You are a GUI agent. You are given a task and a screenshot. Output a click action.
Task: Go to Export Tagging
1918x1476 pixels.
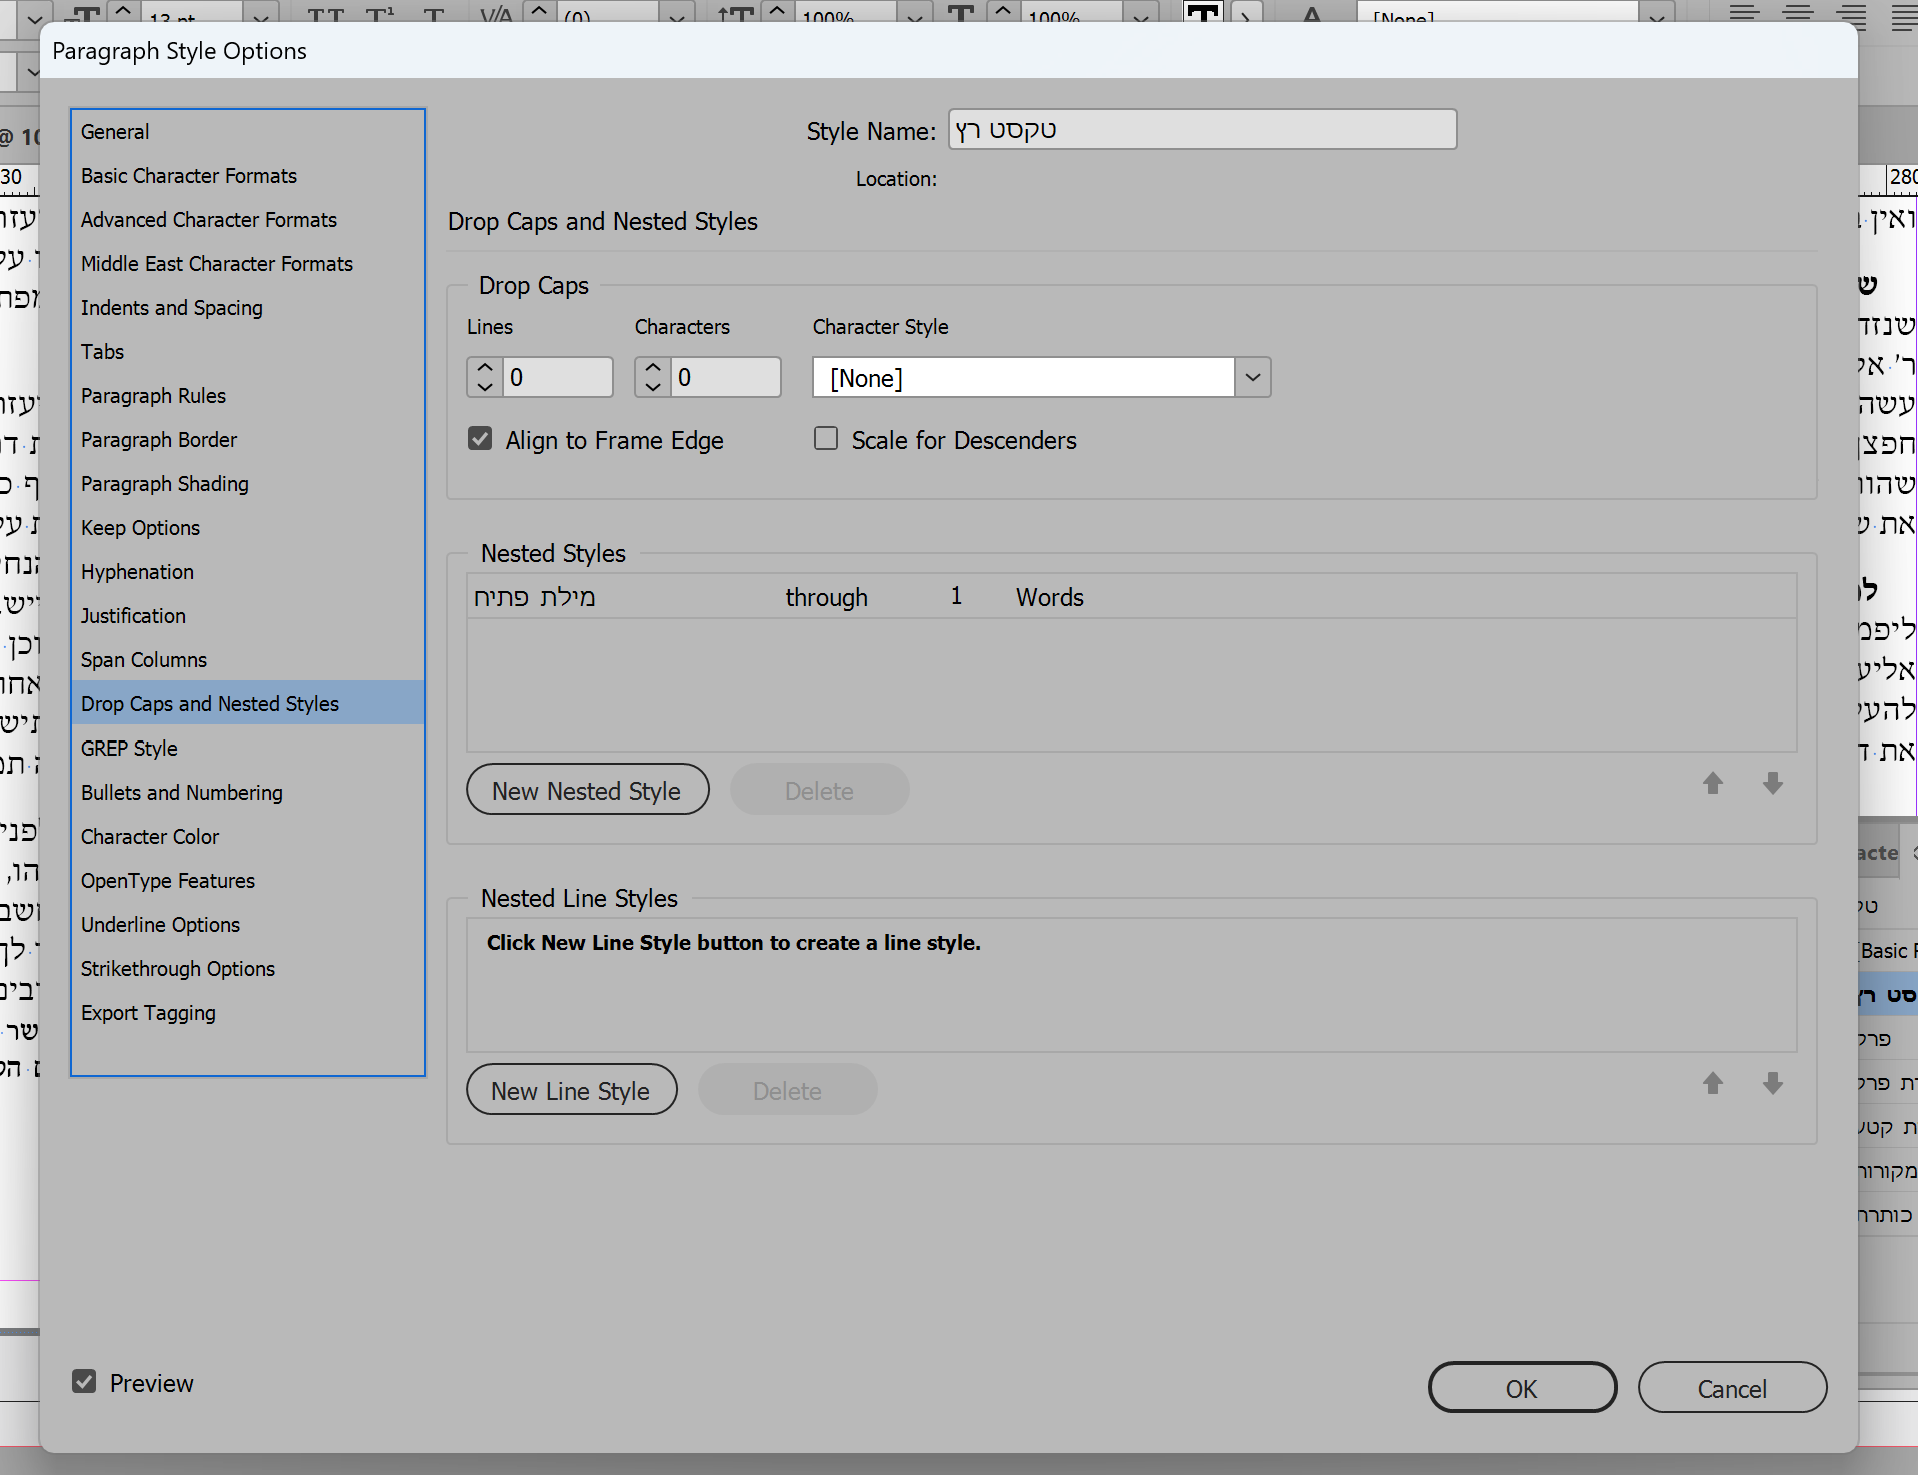pos(248,1013)
